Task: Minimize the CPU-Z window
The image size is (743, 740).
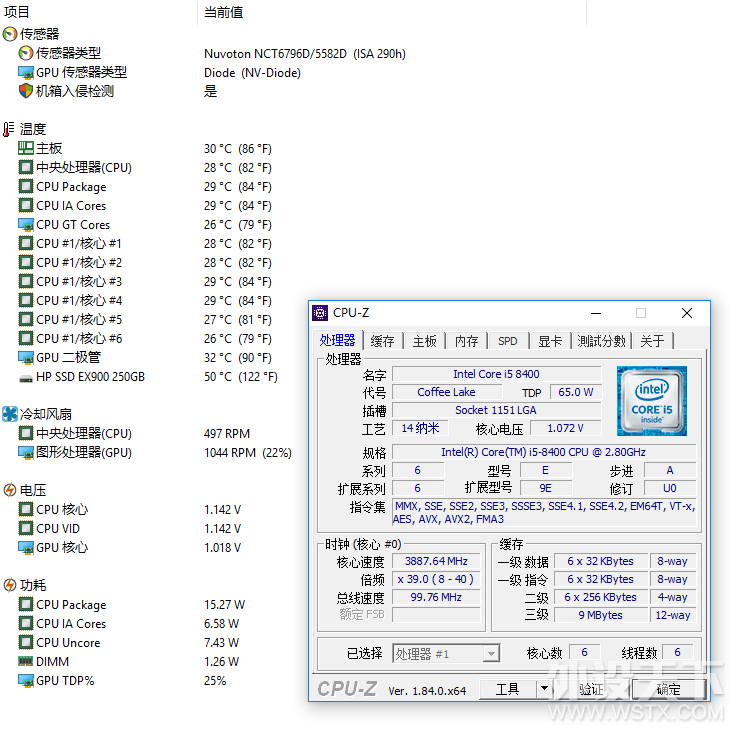Action: (x=596, y=313)
